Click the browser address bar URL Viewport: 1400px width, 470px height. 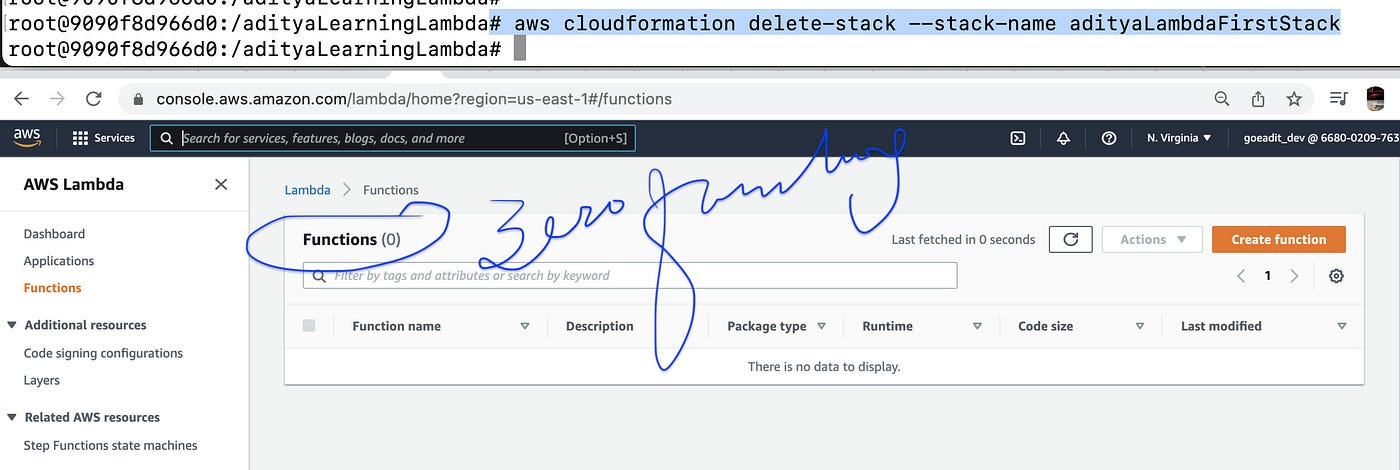coord(414,99)
